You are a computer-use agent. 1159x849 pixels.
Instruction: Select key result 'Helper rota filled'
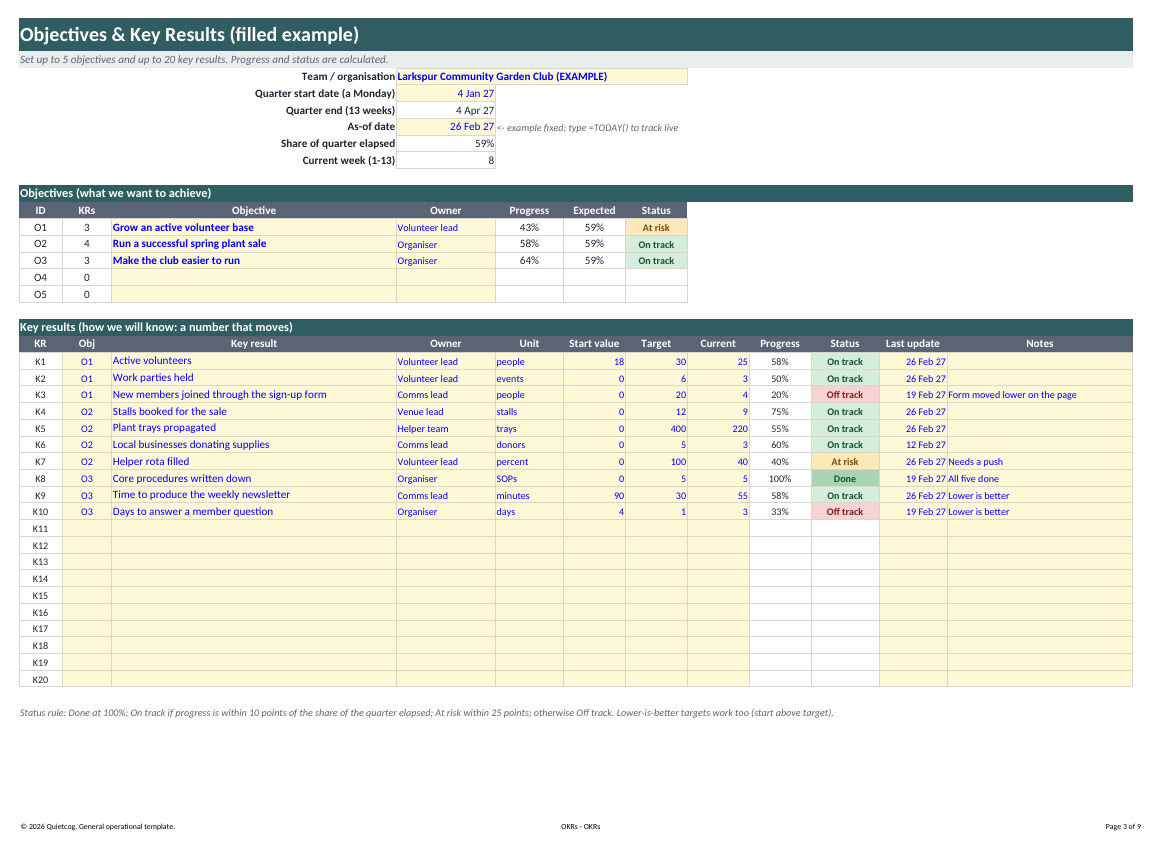pyautogui.click(x=254, y=462)
